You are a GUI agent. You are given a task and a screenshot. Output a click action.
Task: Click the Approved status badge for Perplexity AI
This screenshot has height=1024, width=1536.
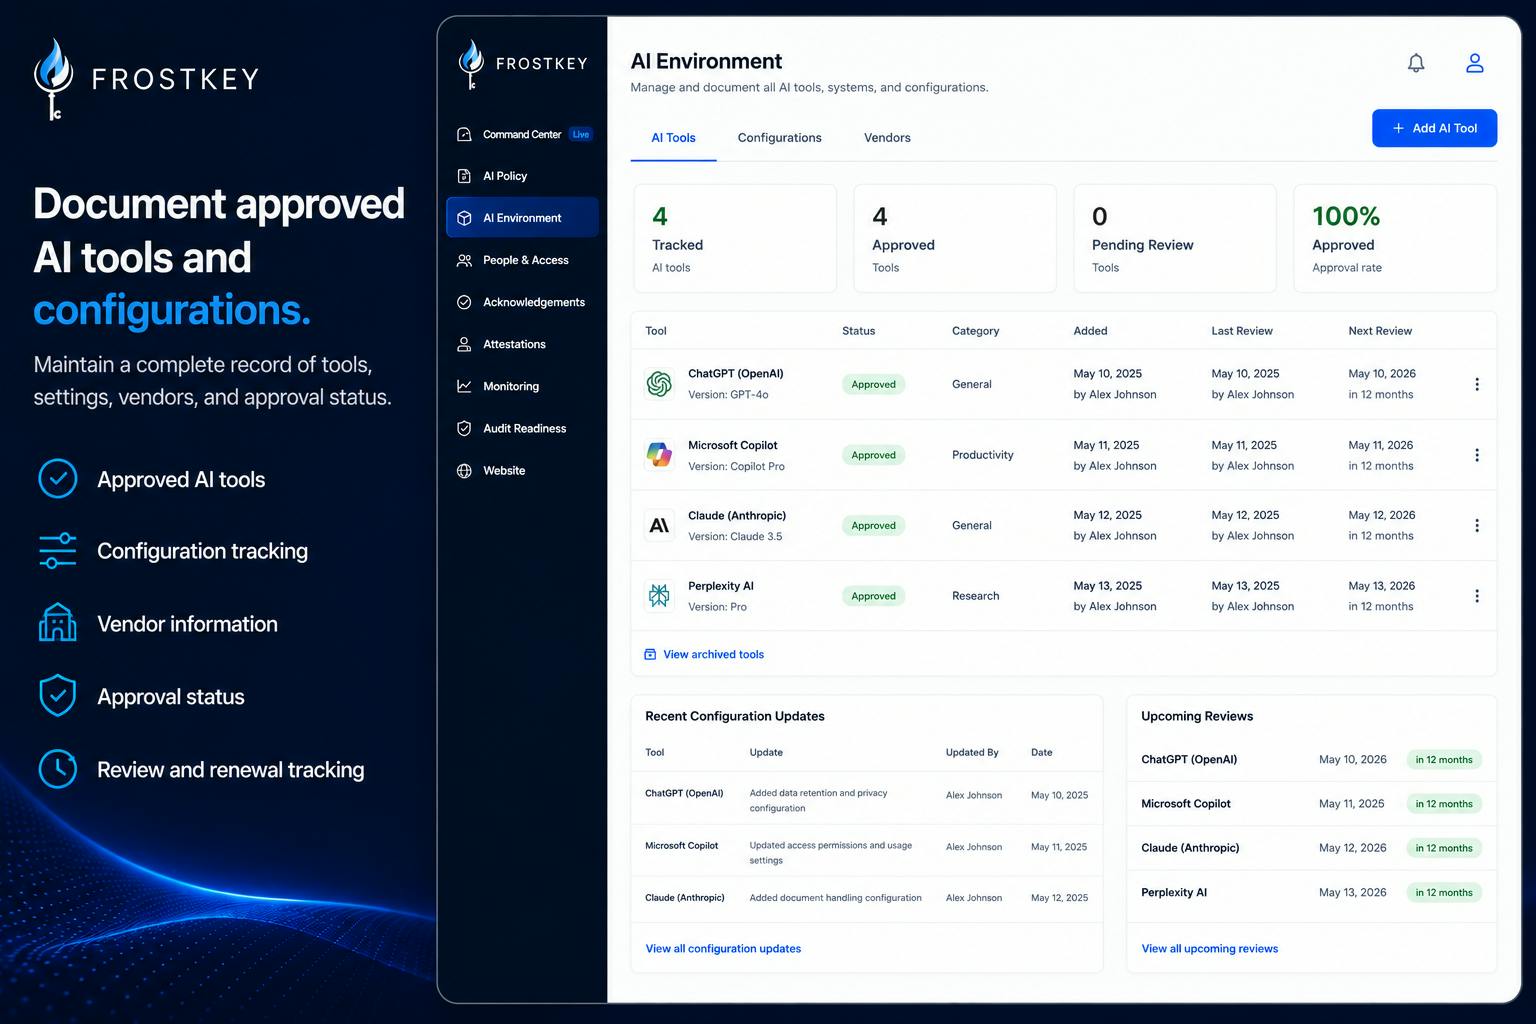tap(873, 596)
